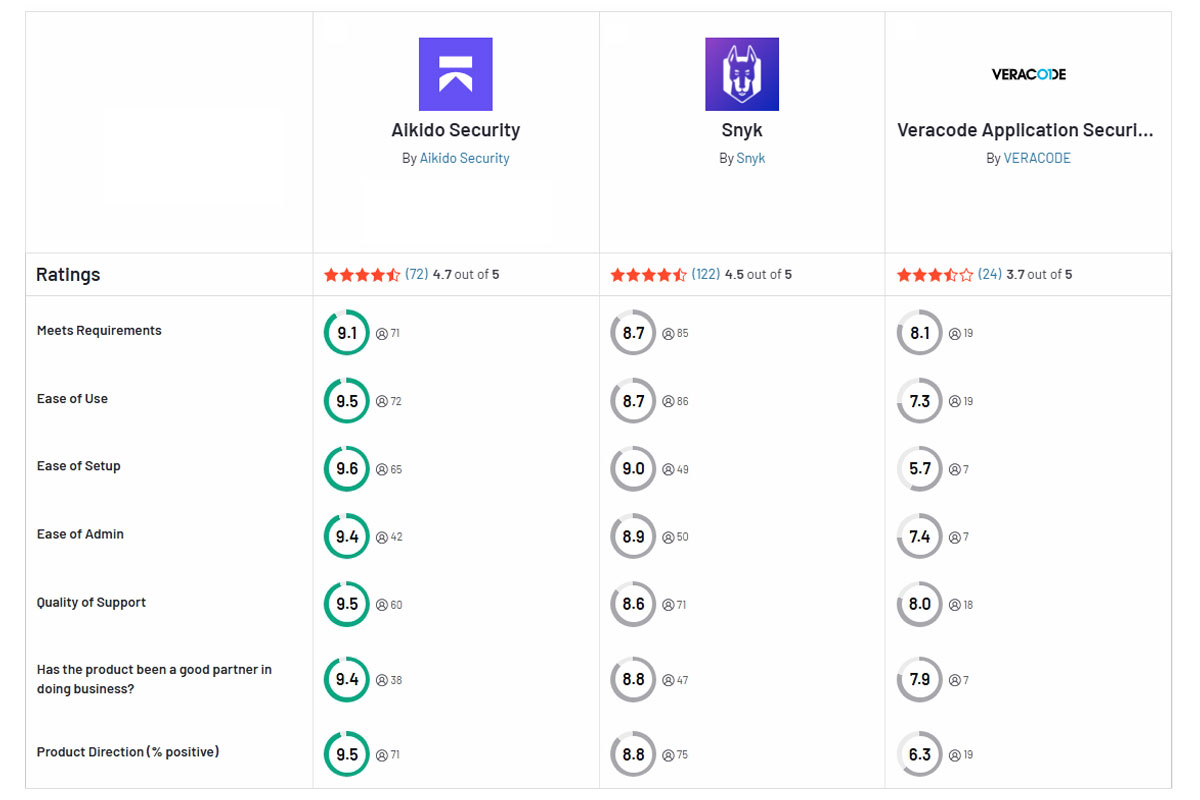
Task: Click Veracode's 5.7 Ease of Setup score circle
Action: tap(920, 469)
